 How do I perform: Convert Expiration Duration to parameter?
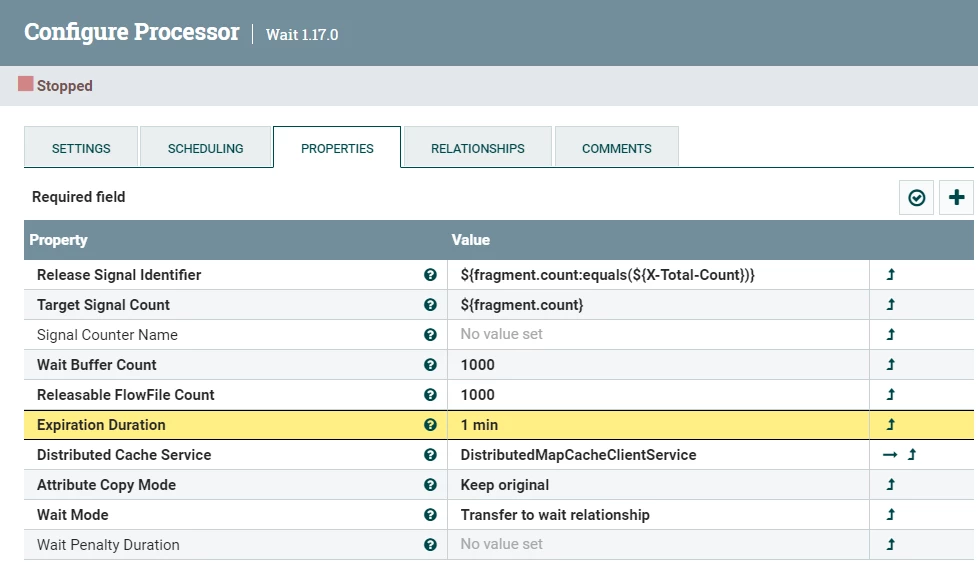click(891, 424)
